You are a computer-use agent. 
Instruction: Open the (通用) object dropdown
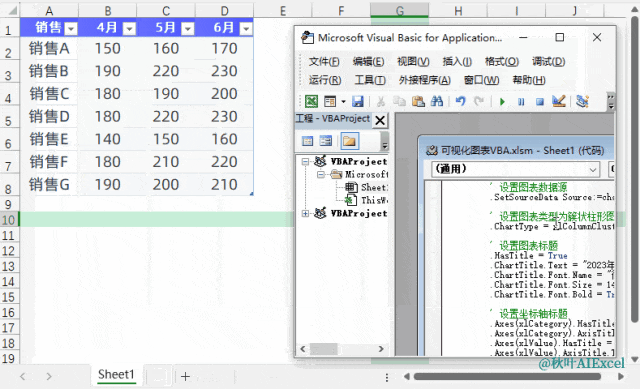click(516, 169)
